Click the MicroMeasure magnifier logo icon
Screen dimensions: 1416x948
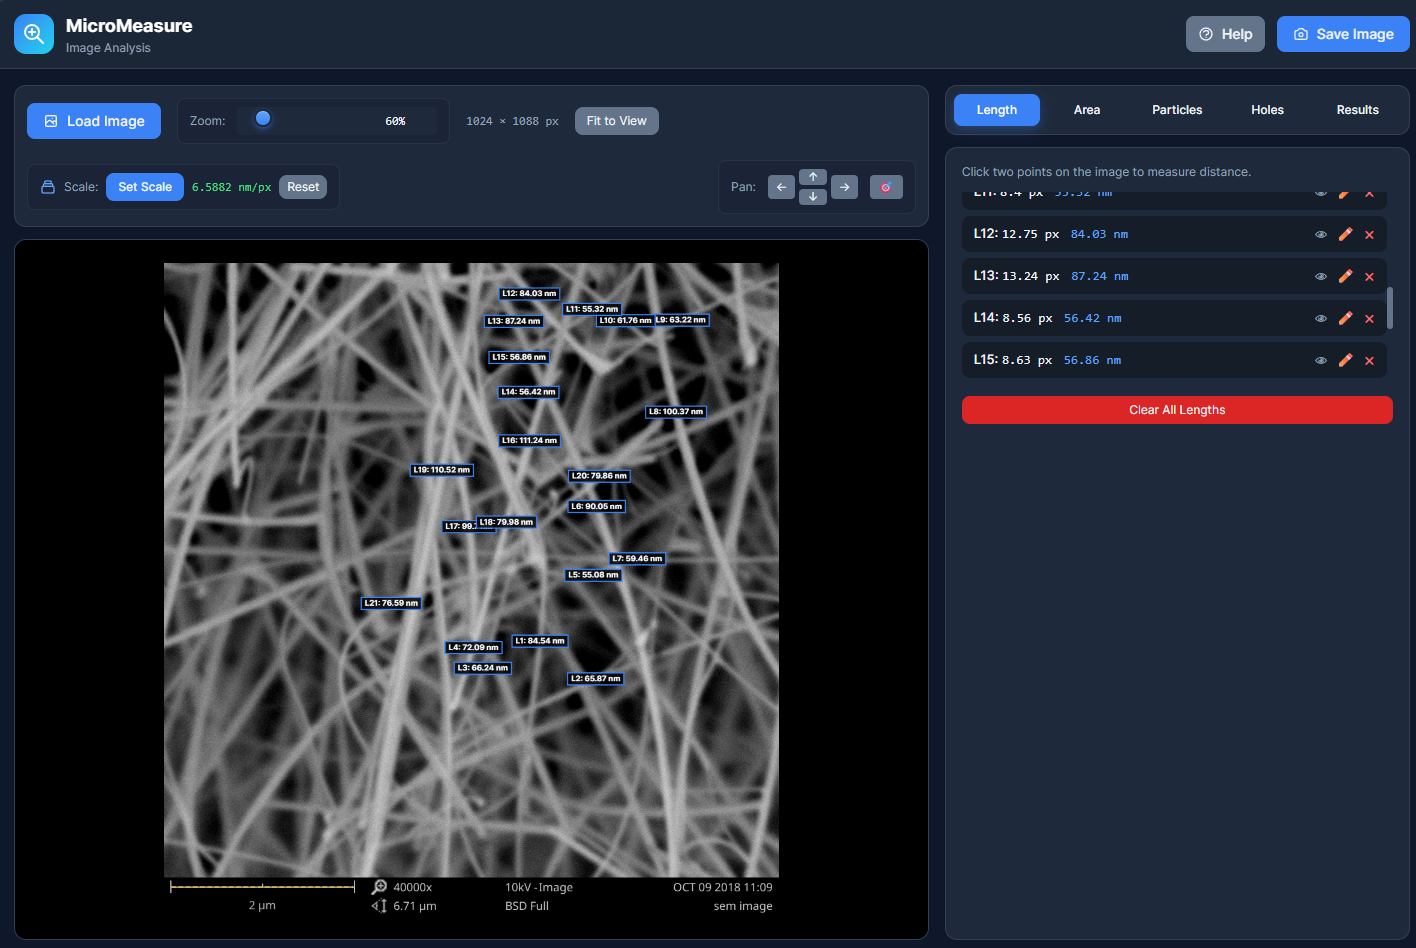coord(33,33)
